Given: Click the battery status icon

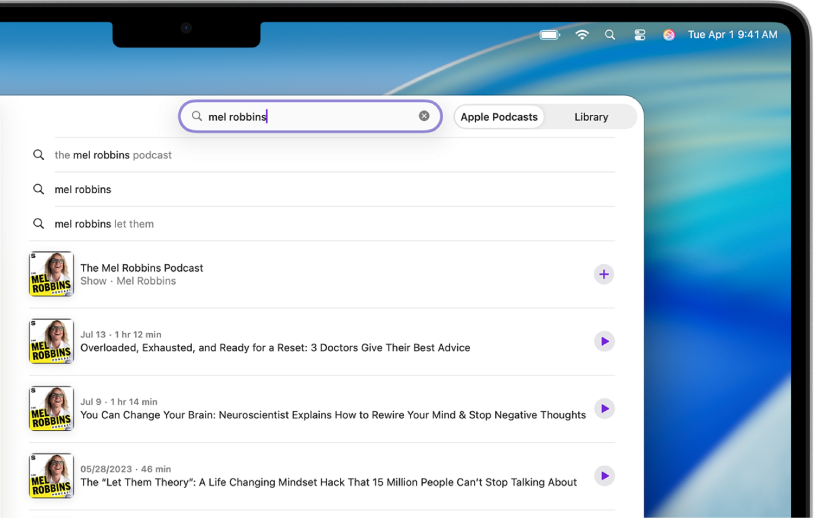Looking at the screenshot, I should pos(549,34).
